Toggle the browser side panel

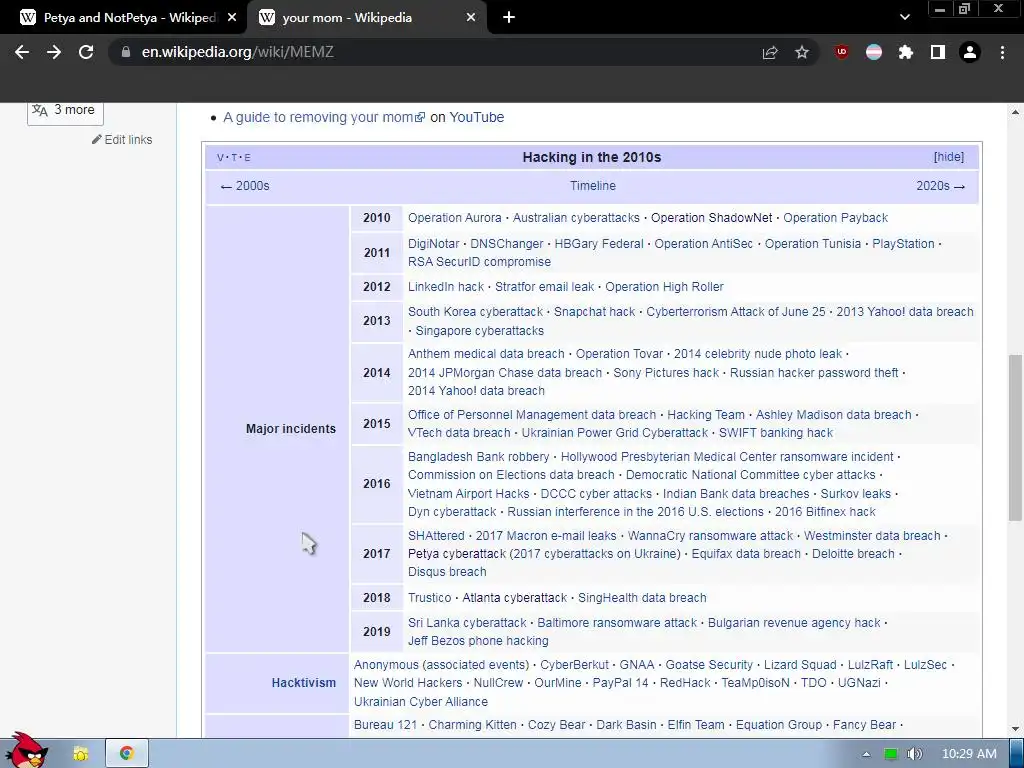pyautogui.click(x=938, y=52)
